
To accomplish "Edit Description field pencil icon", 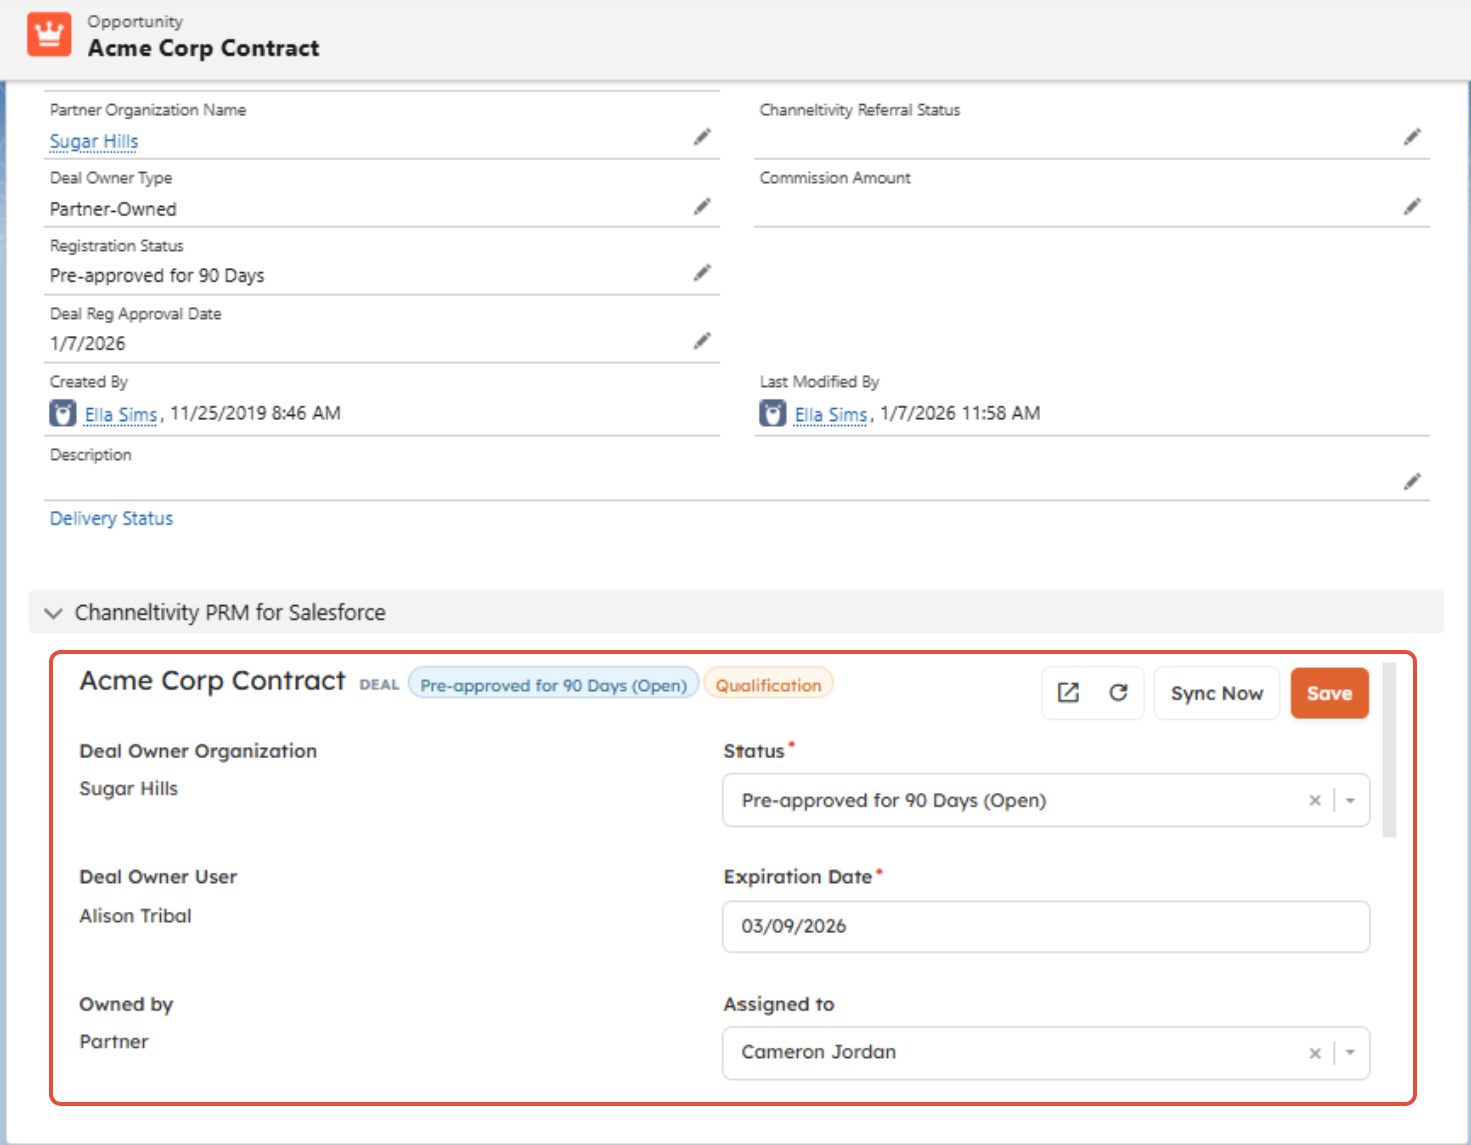I will pos(1412,481).
